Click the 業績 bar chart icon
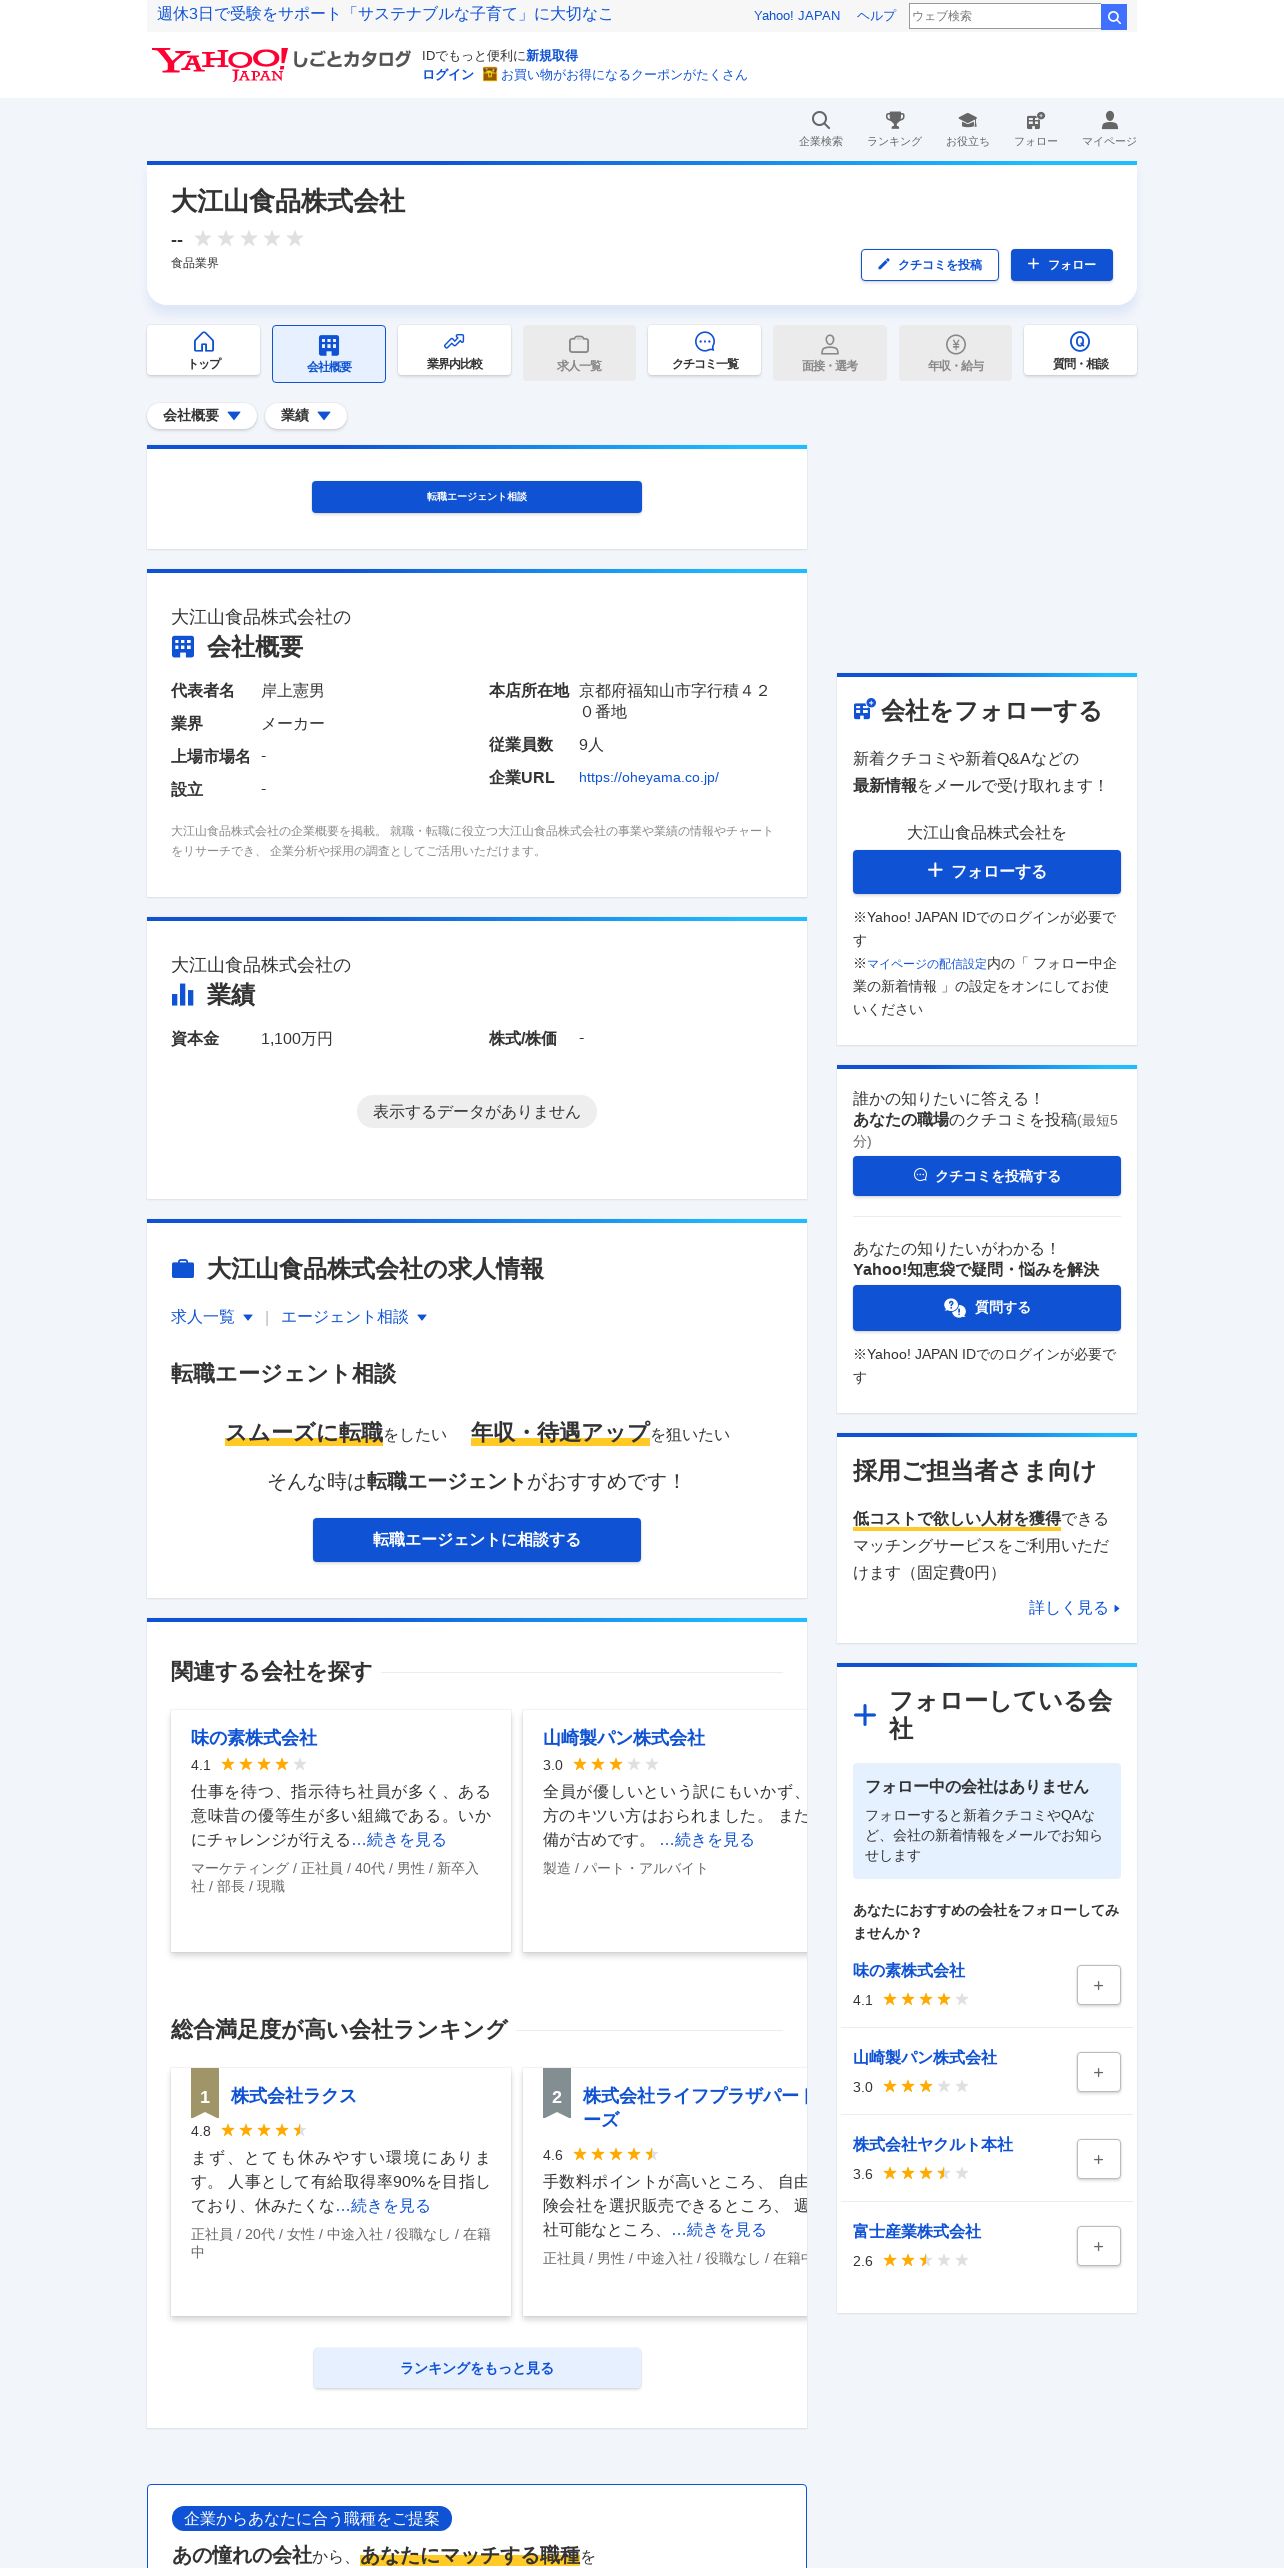 pyautogui.click(x=183, y=995)
